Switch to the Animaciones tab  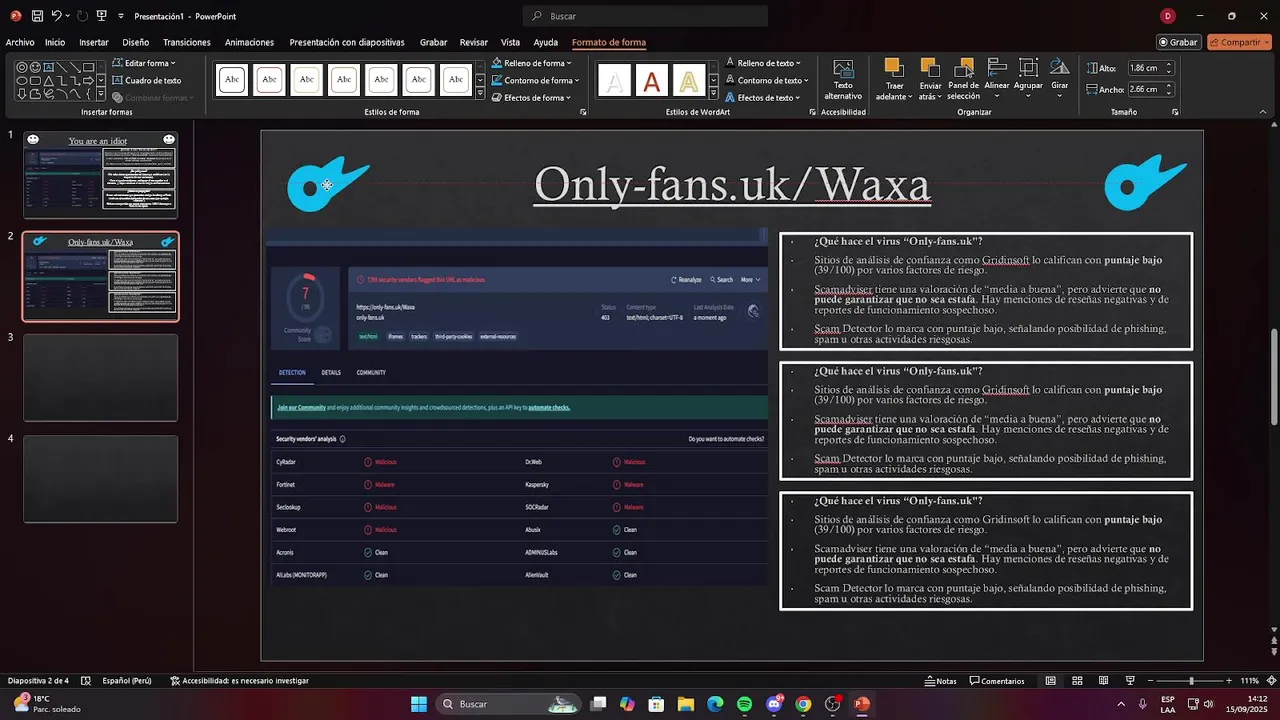tap(249, 42)
